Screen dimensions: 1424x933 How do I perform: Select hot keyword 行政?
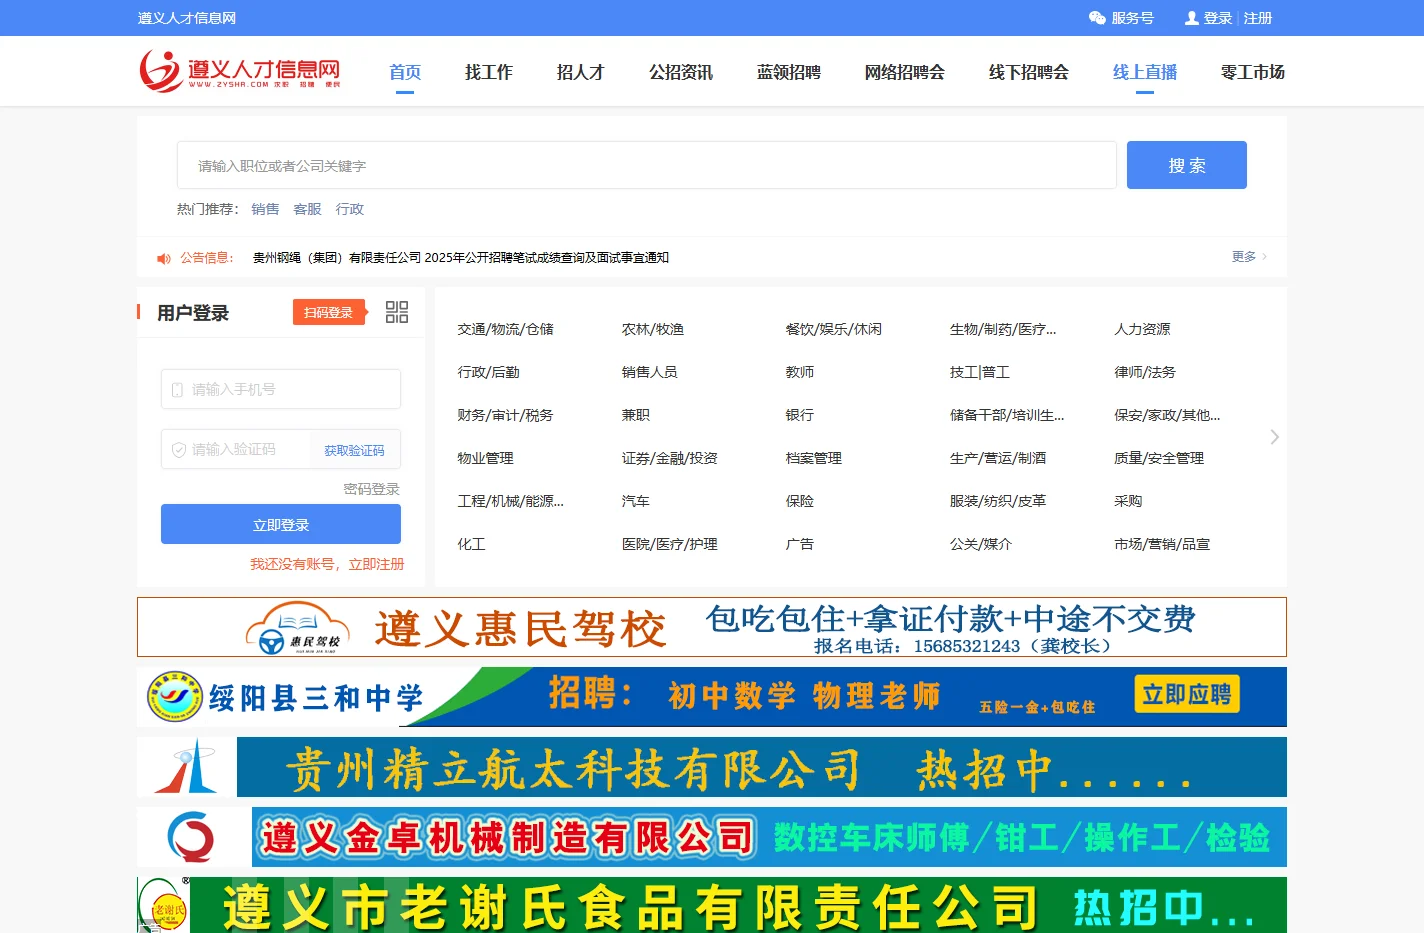click(x=350, y=209)
